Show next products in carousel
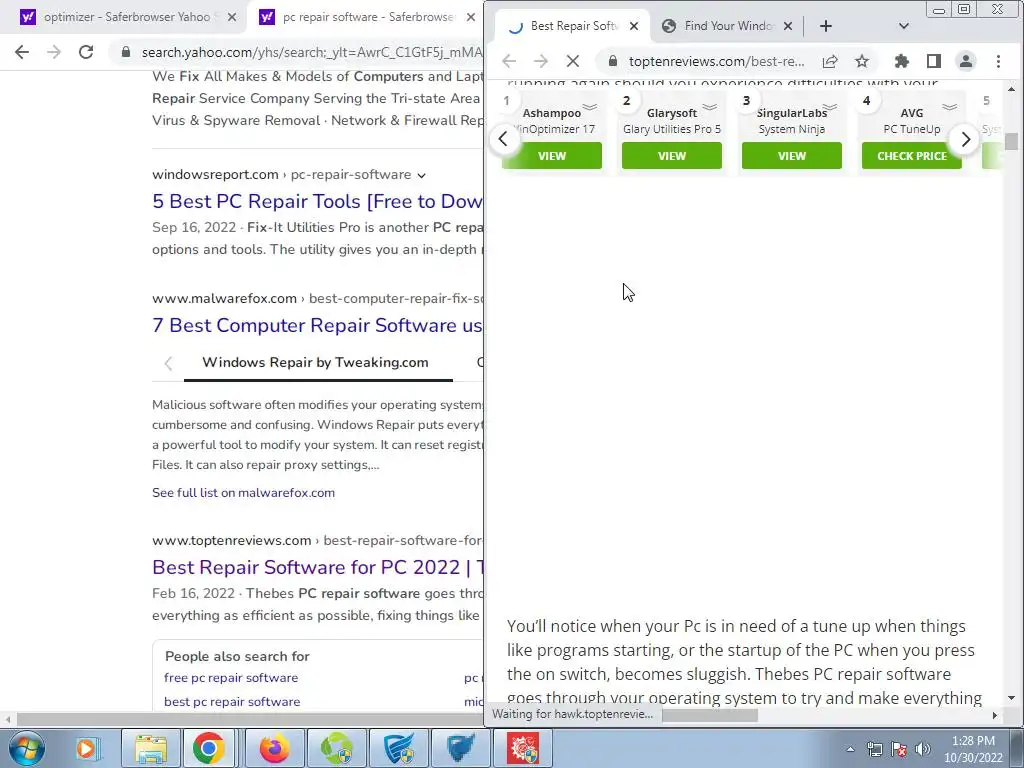Image resolution: width=1024 pixels, height=768 pixels. (x=966, y=139)
